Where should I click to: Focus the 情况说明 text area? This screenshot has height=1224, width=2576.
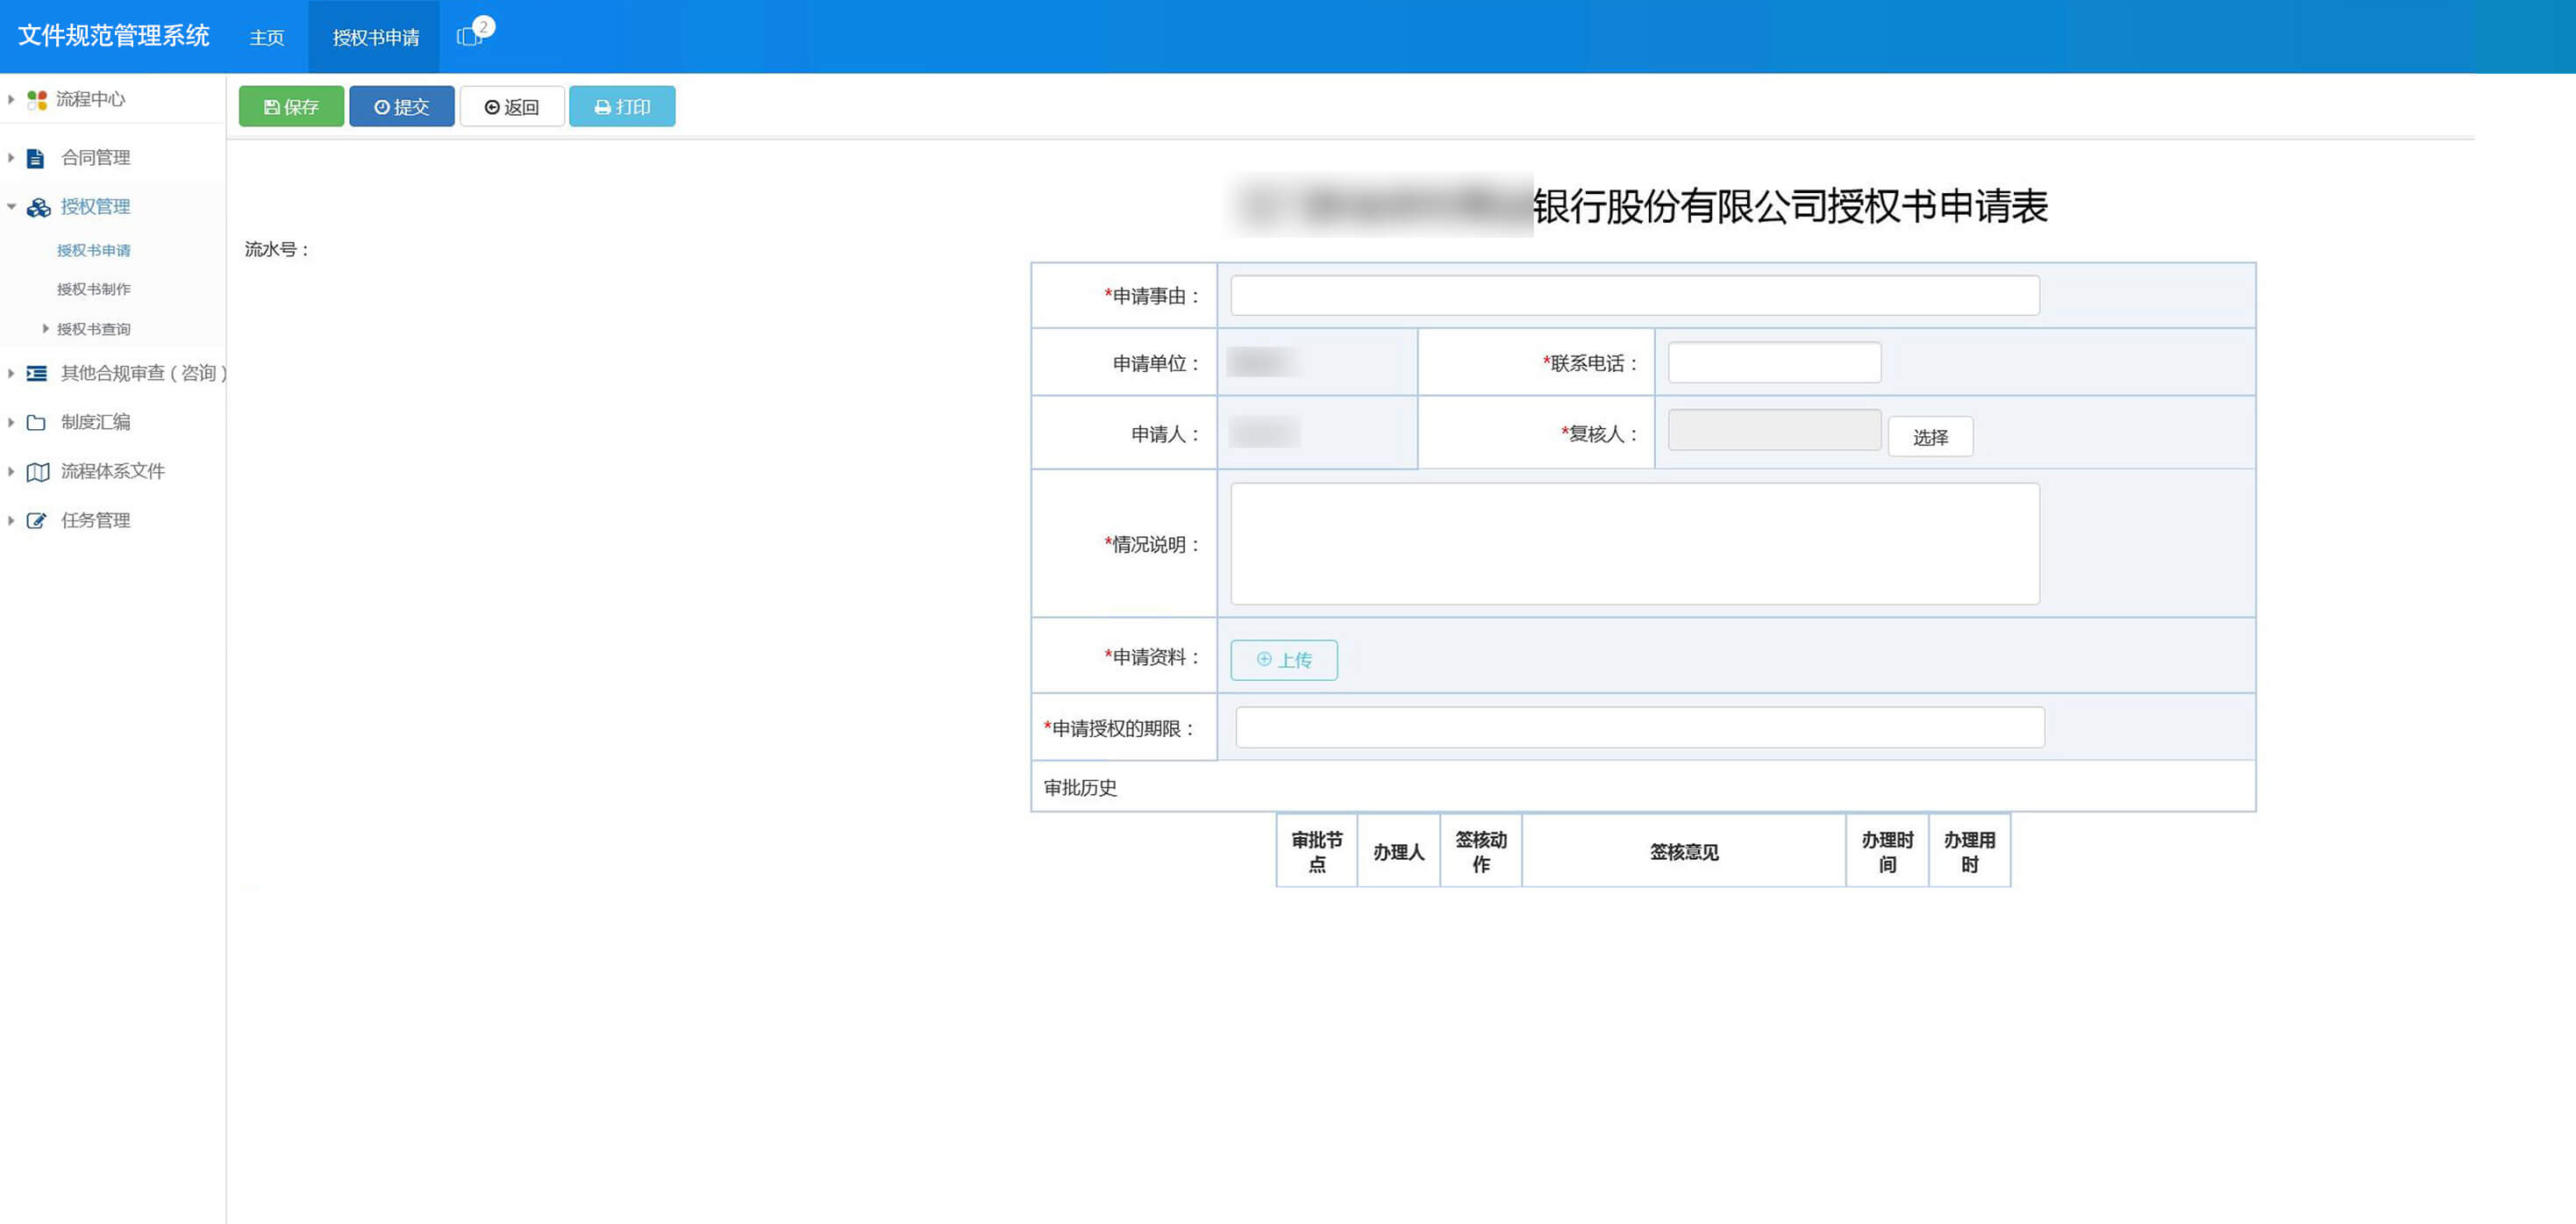pos(1635,544)
